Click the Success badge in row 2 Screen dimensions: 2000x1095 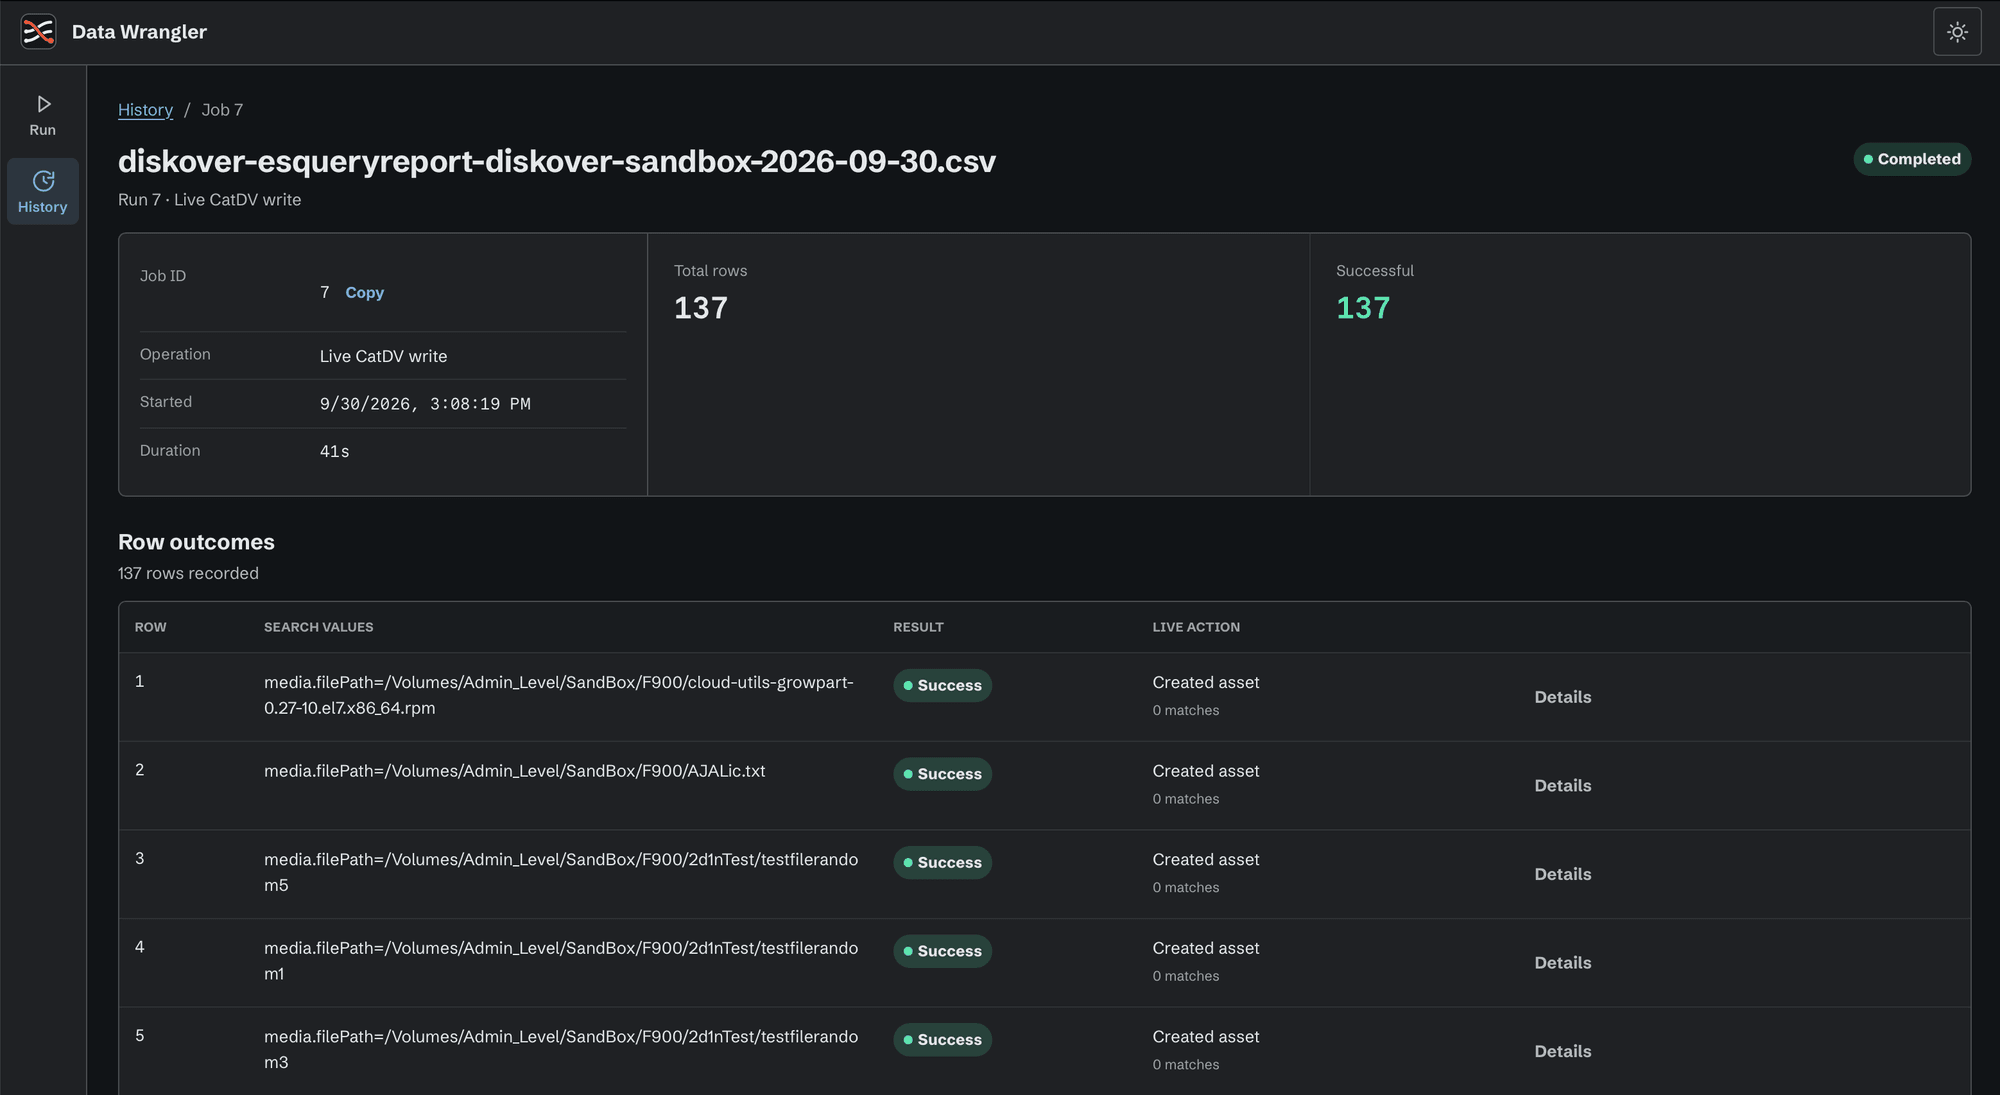pos(942,774)
